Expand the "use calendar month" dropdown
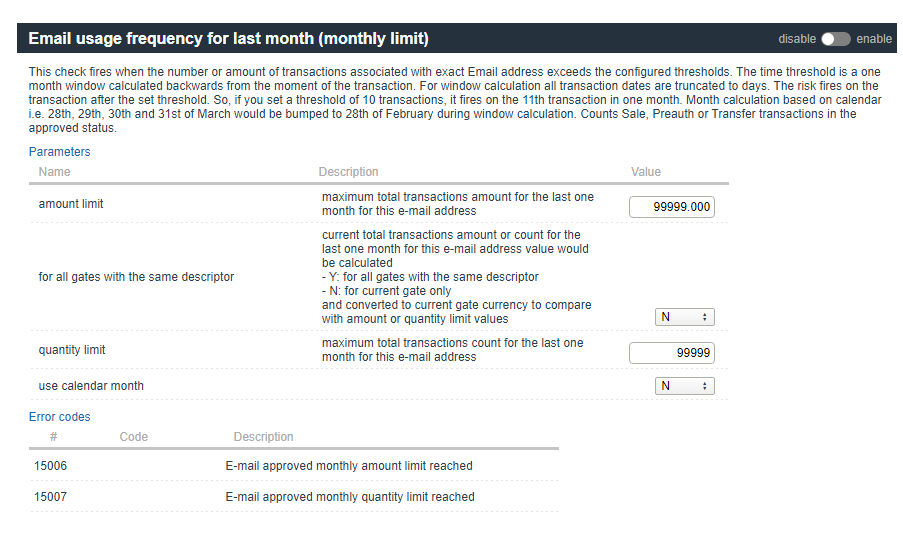 (x=685, y=386)
